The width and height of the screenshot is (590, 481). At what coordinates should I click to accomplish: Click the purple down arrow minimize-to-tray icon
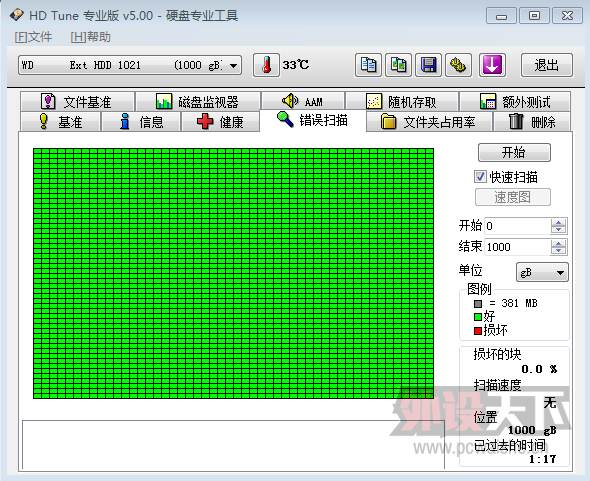[x=492, y=65]
